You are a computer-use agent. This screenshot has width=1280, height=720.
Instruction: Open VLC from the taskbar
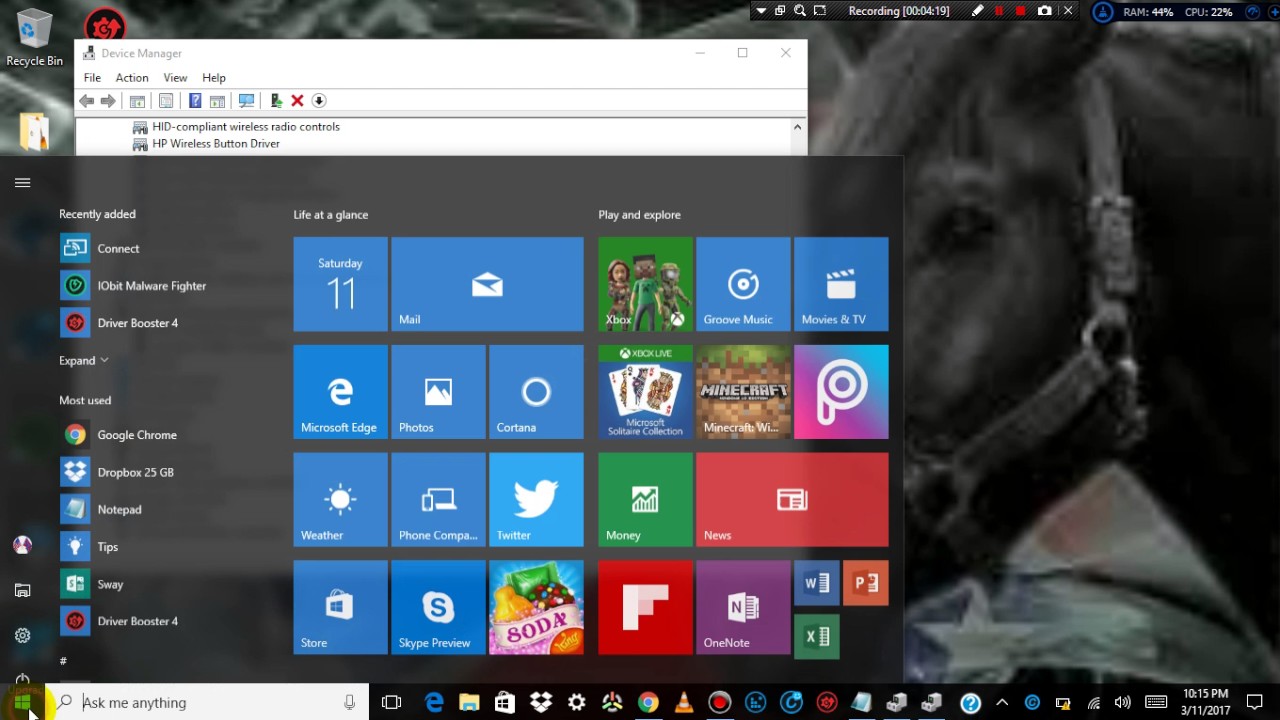coord(684,702)
